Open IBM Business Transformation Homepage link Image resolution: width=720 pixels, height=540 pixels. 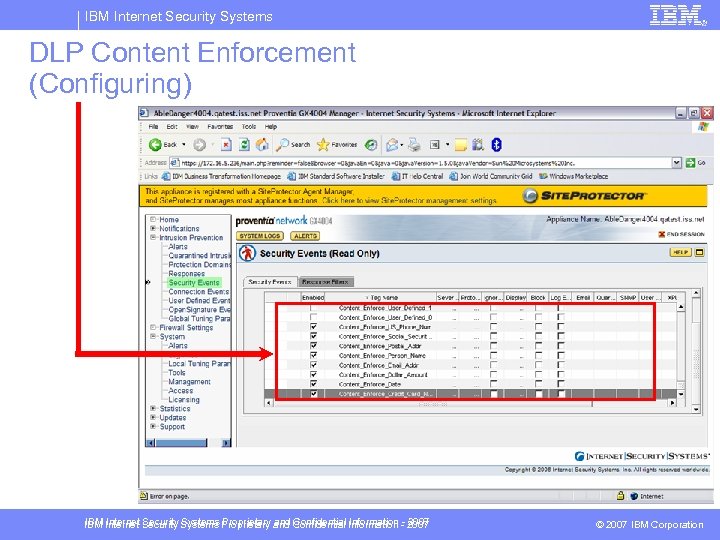(221, 176)
